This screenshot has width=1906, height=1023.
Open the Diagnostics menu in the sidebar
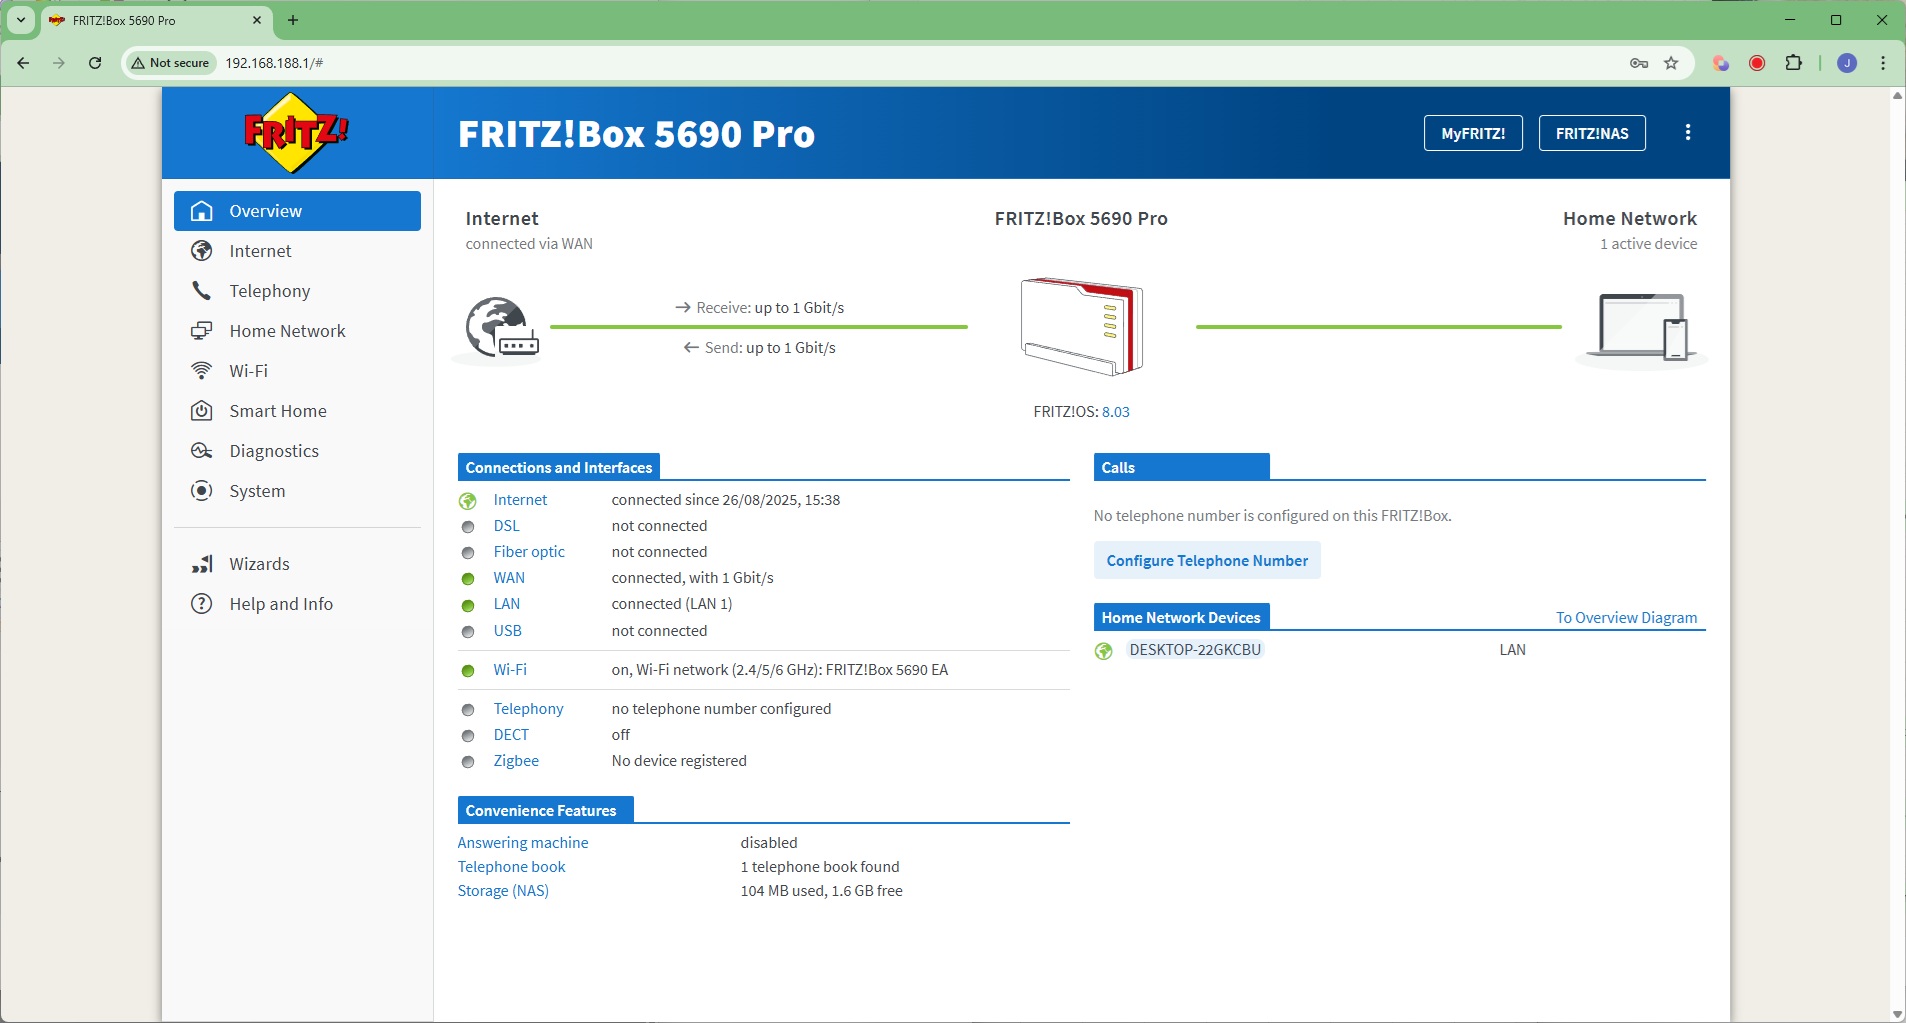click(297, 451)
